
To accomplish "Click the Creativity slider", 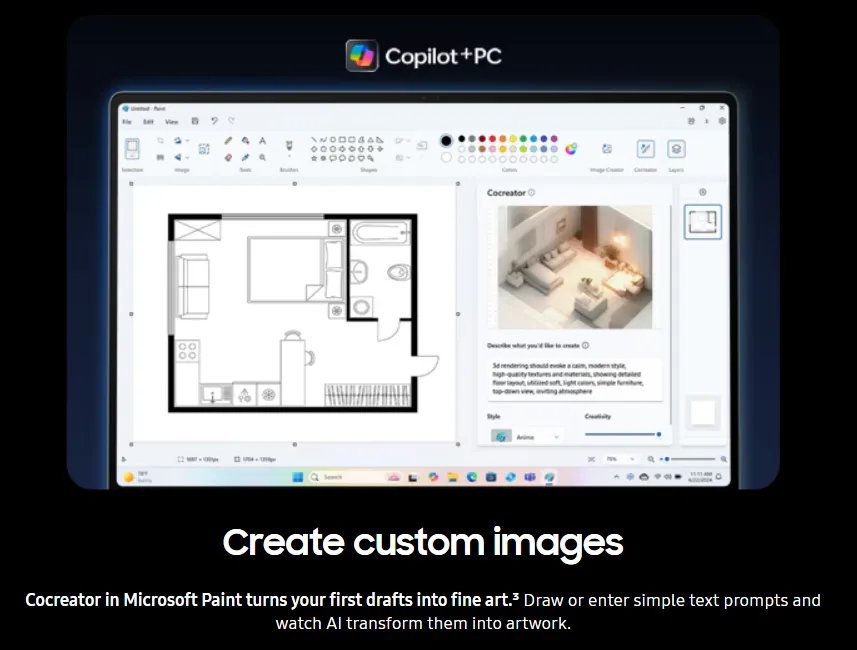I will coord(623,434).
